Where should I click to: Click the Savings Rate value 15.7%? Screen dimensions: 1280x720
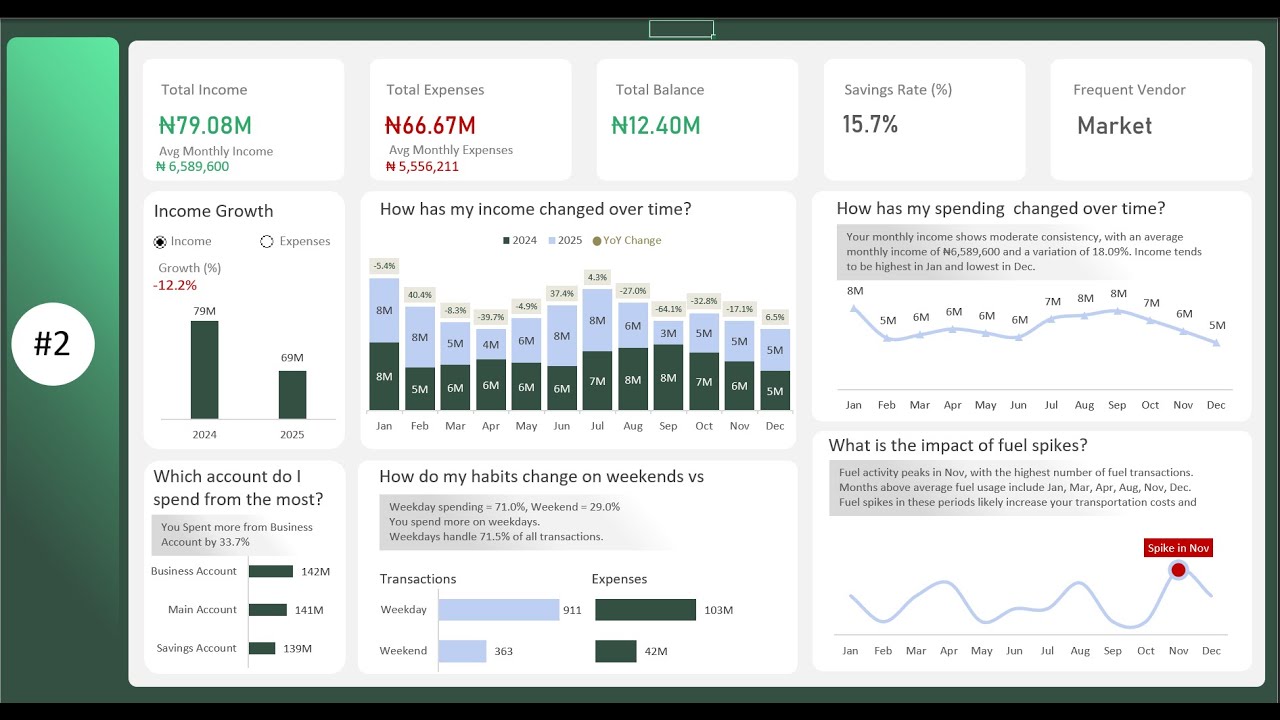(870, 125)
